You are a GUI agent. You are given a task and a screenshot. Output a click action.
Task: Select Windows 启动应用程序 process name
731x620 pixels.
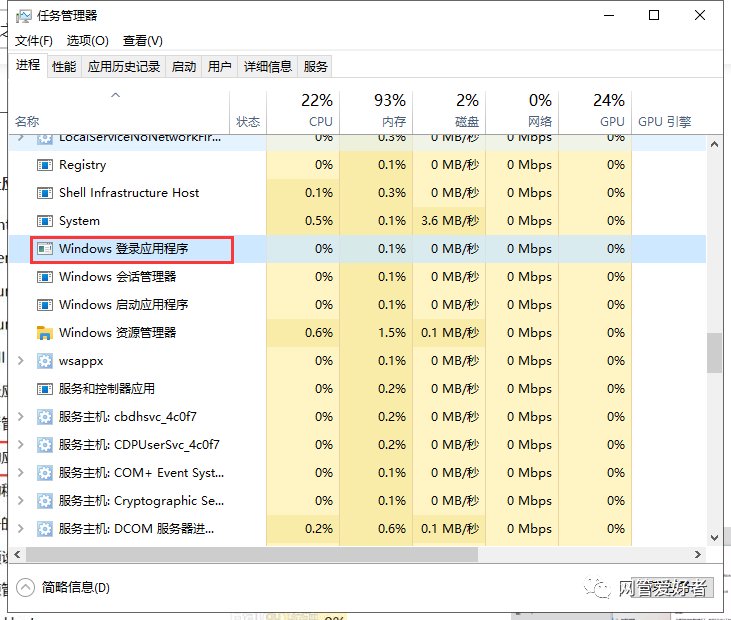[x=124, y=305]
